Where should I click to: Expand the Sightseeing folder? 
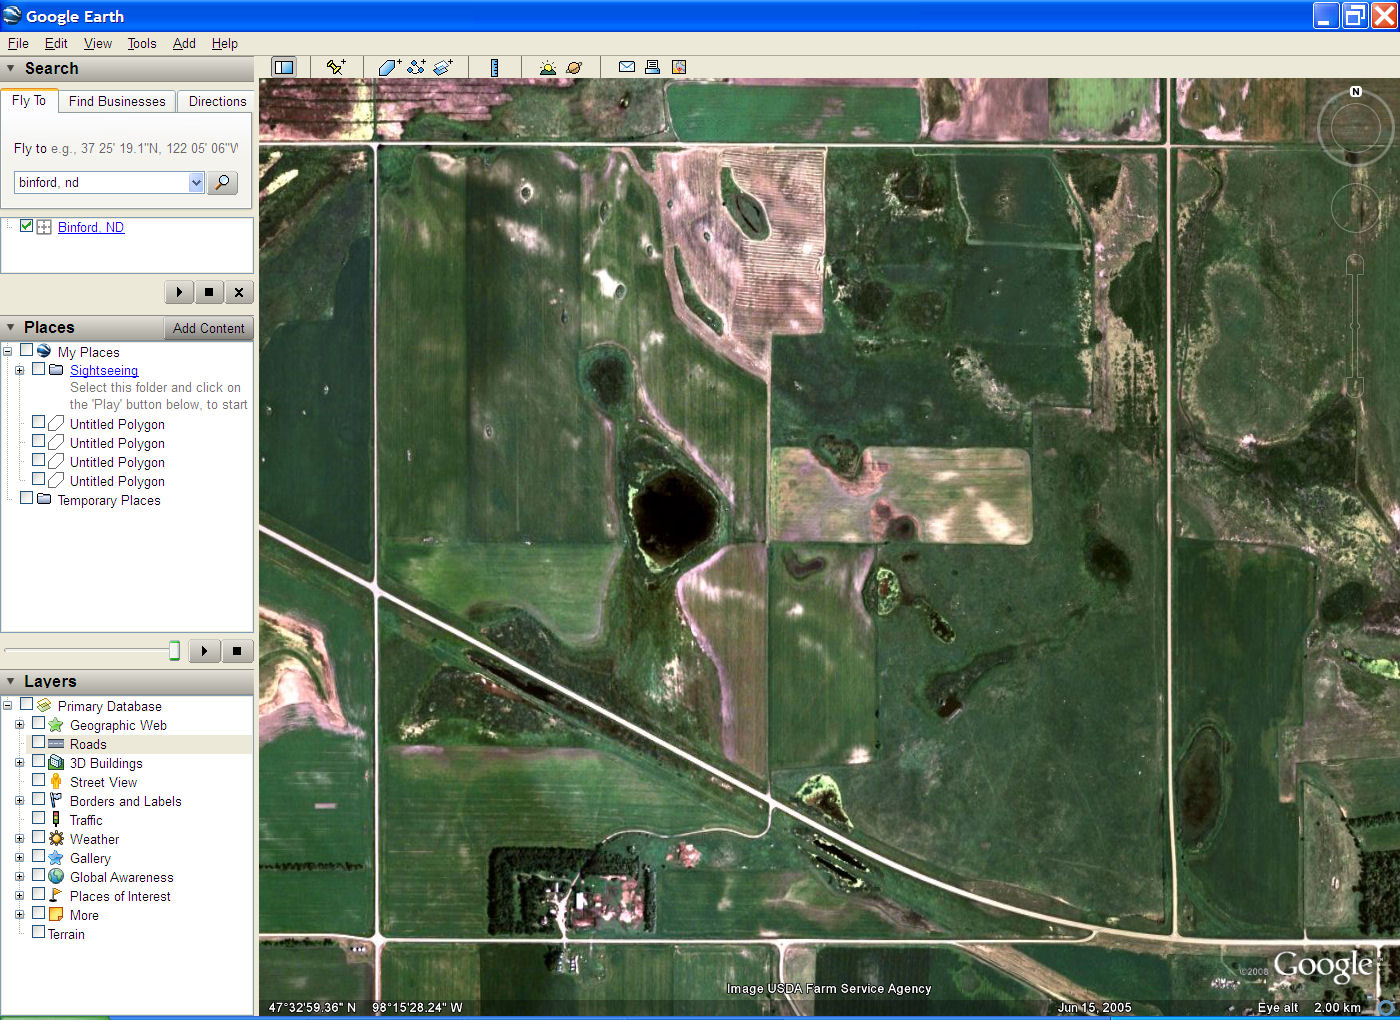[x=19, y=370]
